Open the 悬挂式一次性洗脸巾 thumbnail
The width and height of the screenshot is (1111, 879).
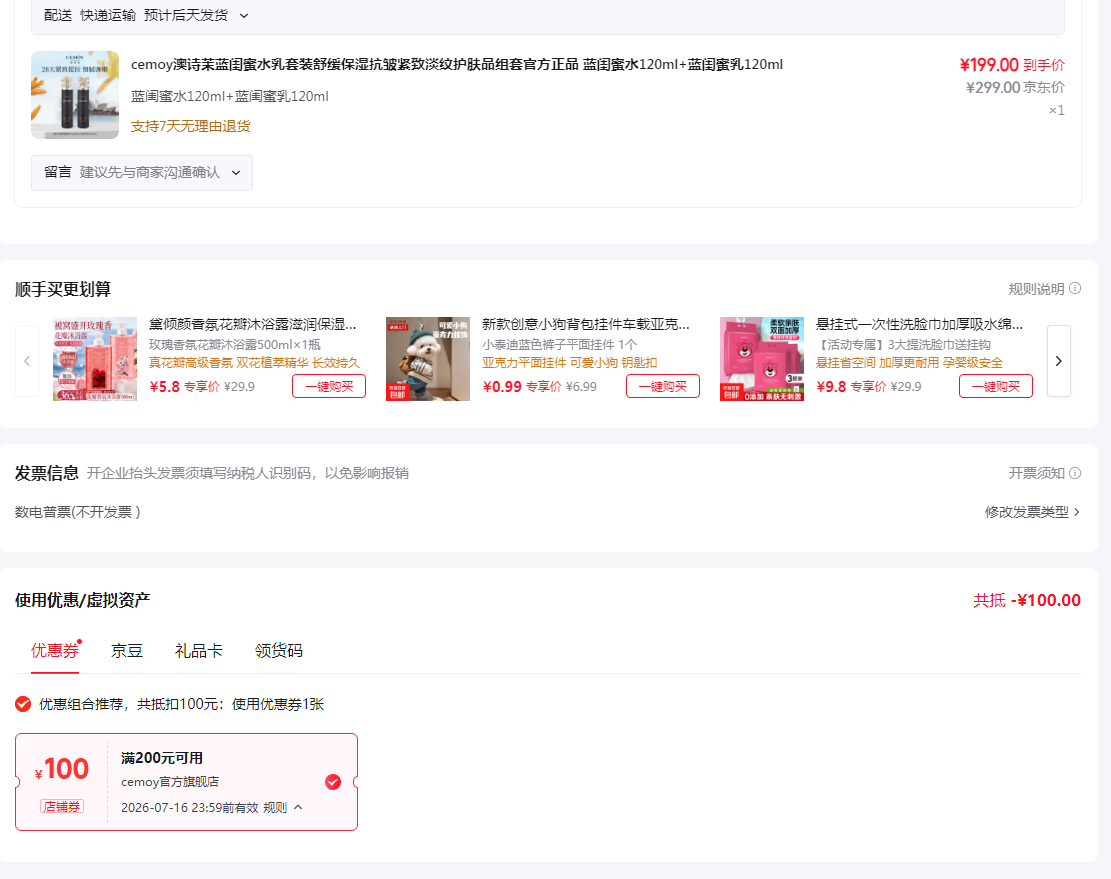tap(762, 359)
